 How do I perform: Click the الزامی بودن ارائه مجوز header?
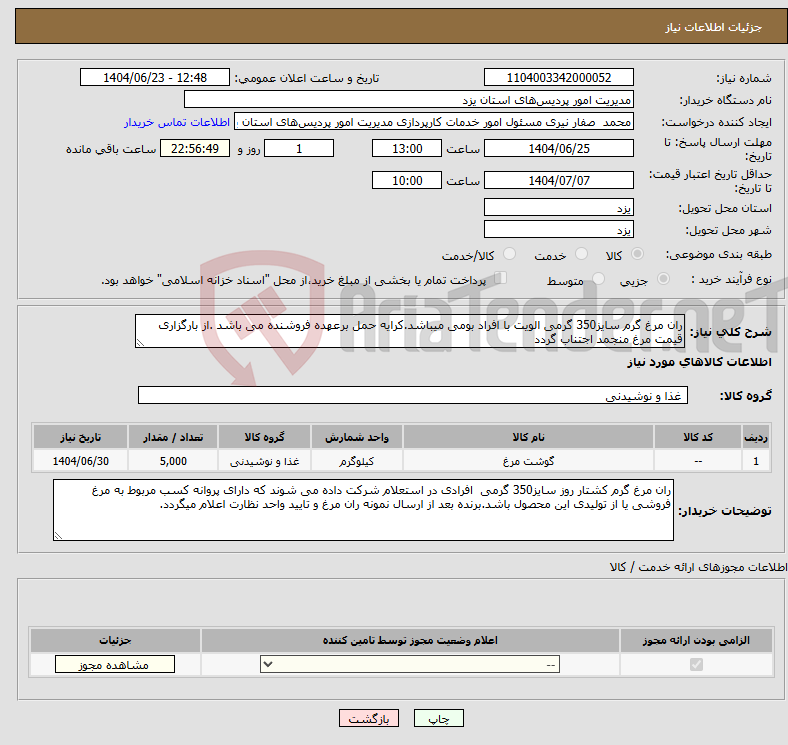(696, 640)
